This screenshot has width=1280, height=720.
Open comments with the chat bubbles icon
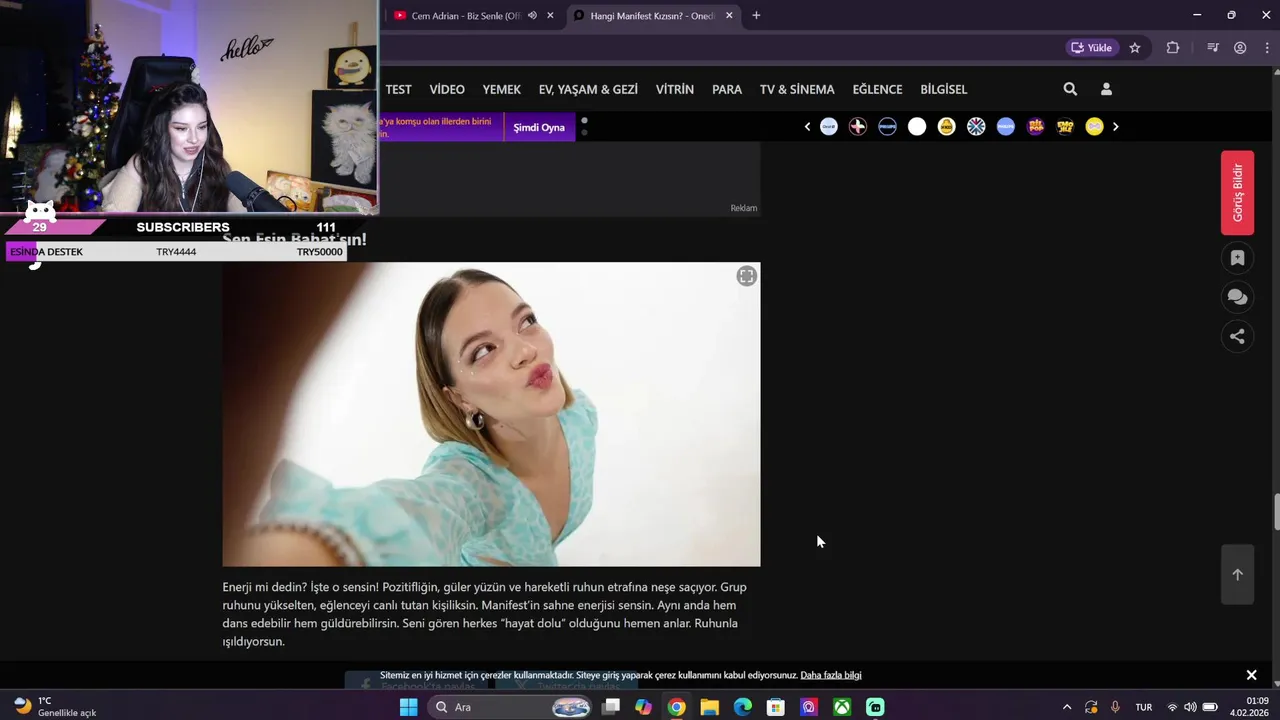tap(1237, 297)
